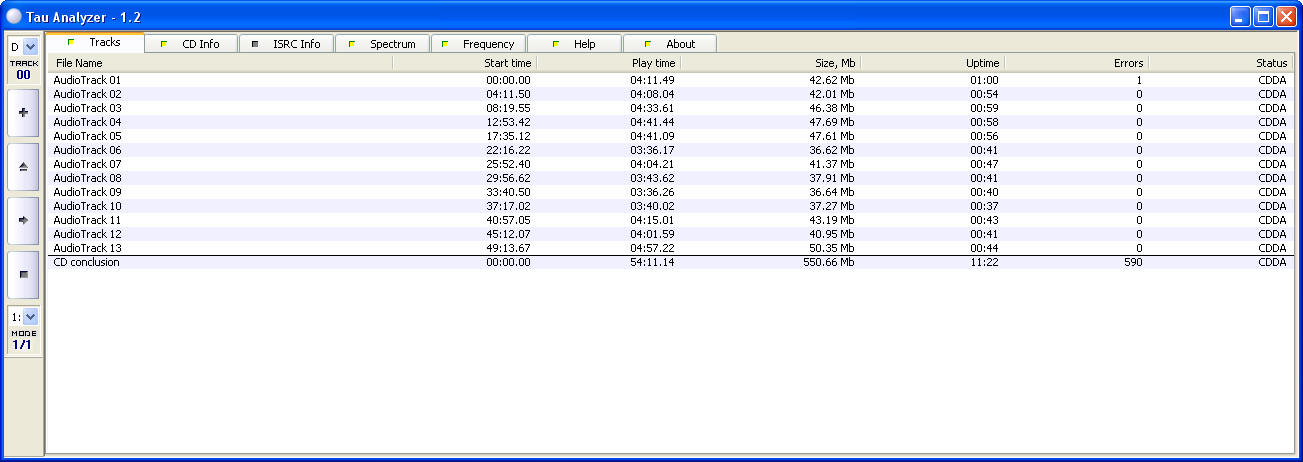Image resolution: width=1303 pixels, height=462 pixels.
Task: Click the Tau Analyzer title bar icon
Action: [x=14, y=15]
